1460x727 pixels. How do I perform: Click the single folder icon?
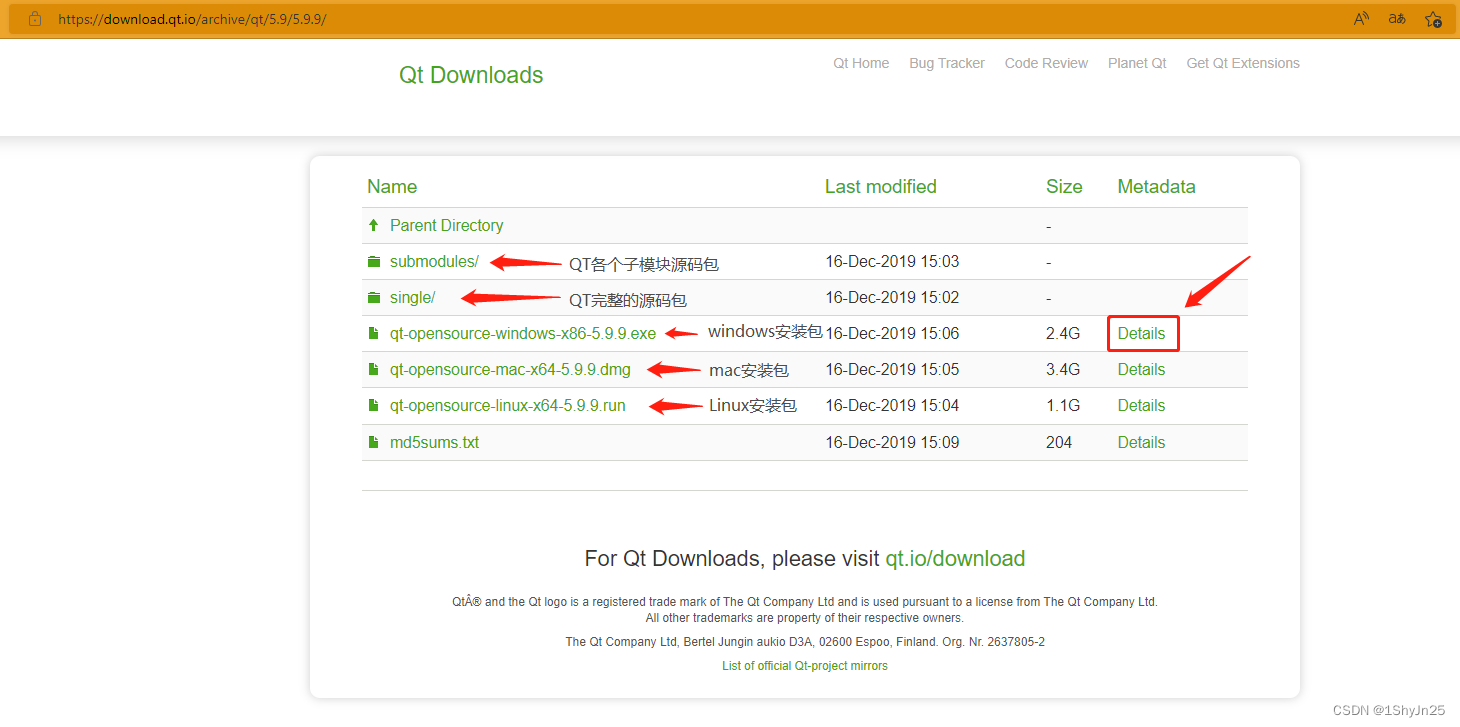[373, 298]
